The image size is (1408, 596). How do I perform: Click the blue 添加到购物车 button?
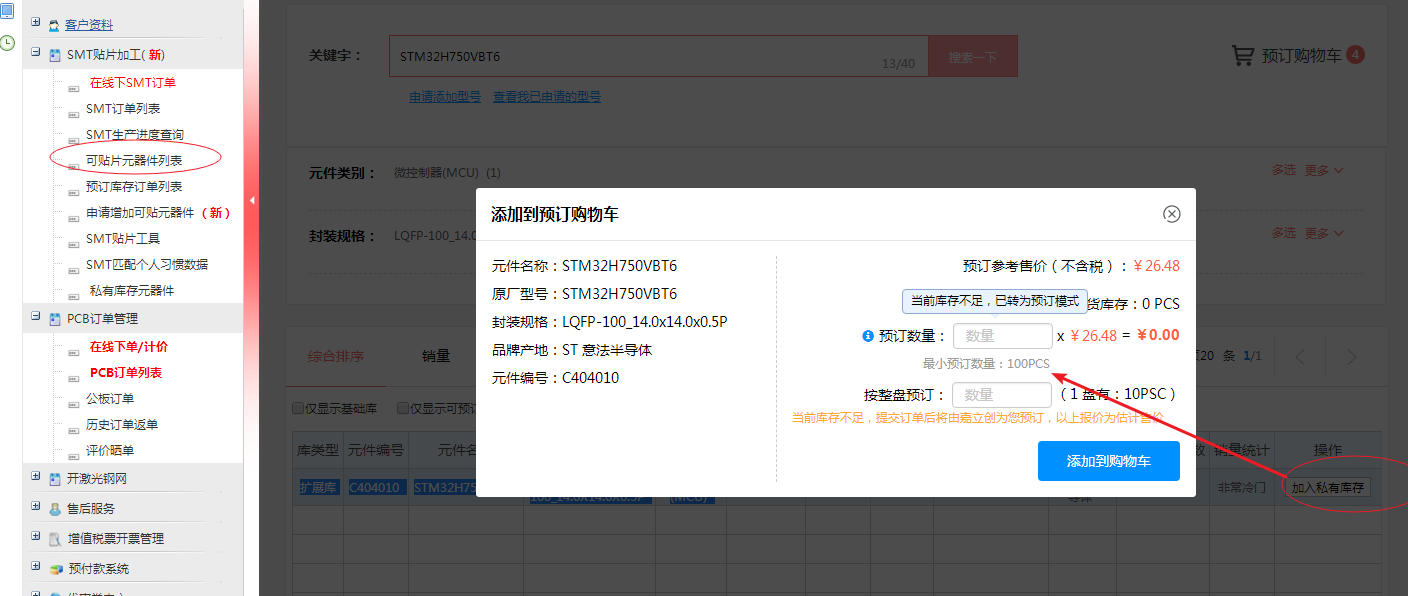pos(1108,461)
